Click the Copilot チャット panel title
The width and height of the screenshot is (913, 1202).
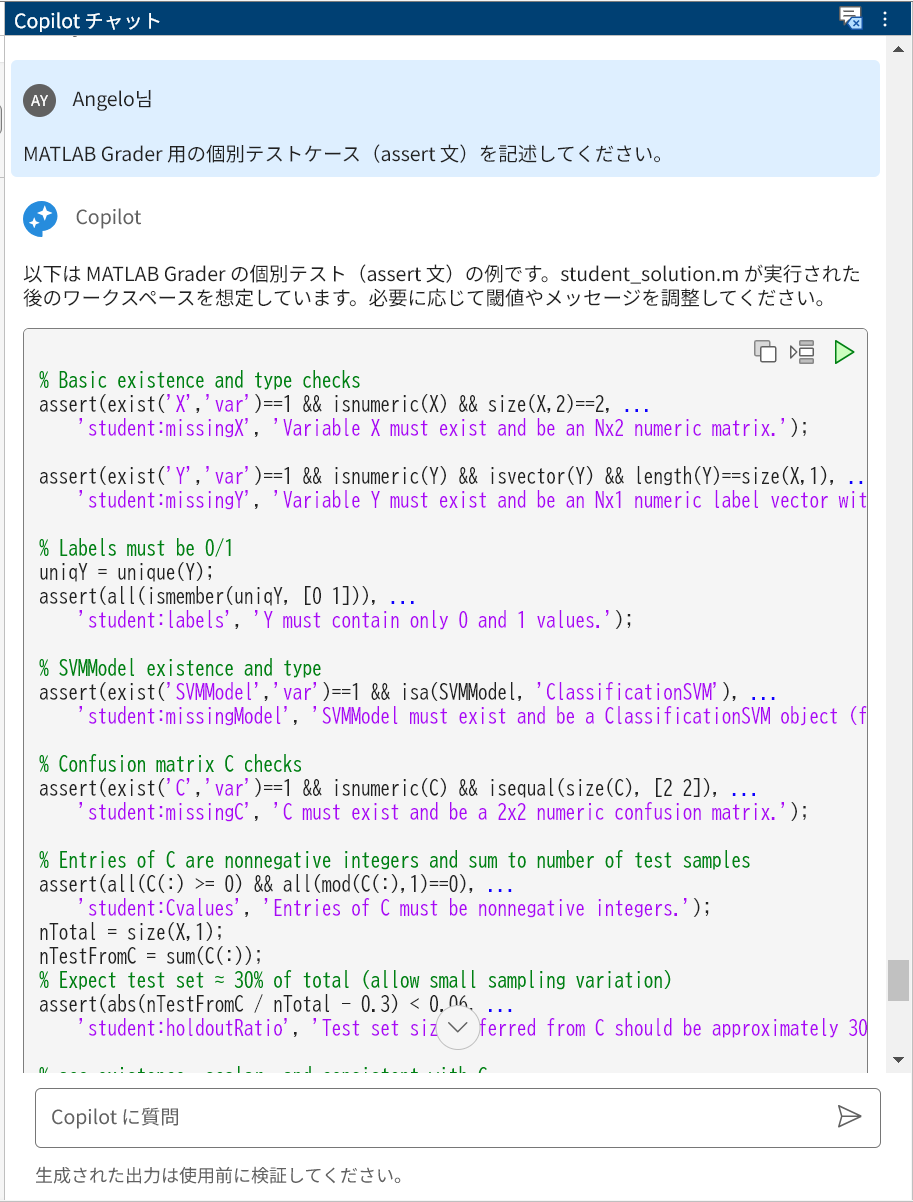(x=88, y=20)
